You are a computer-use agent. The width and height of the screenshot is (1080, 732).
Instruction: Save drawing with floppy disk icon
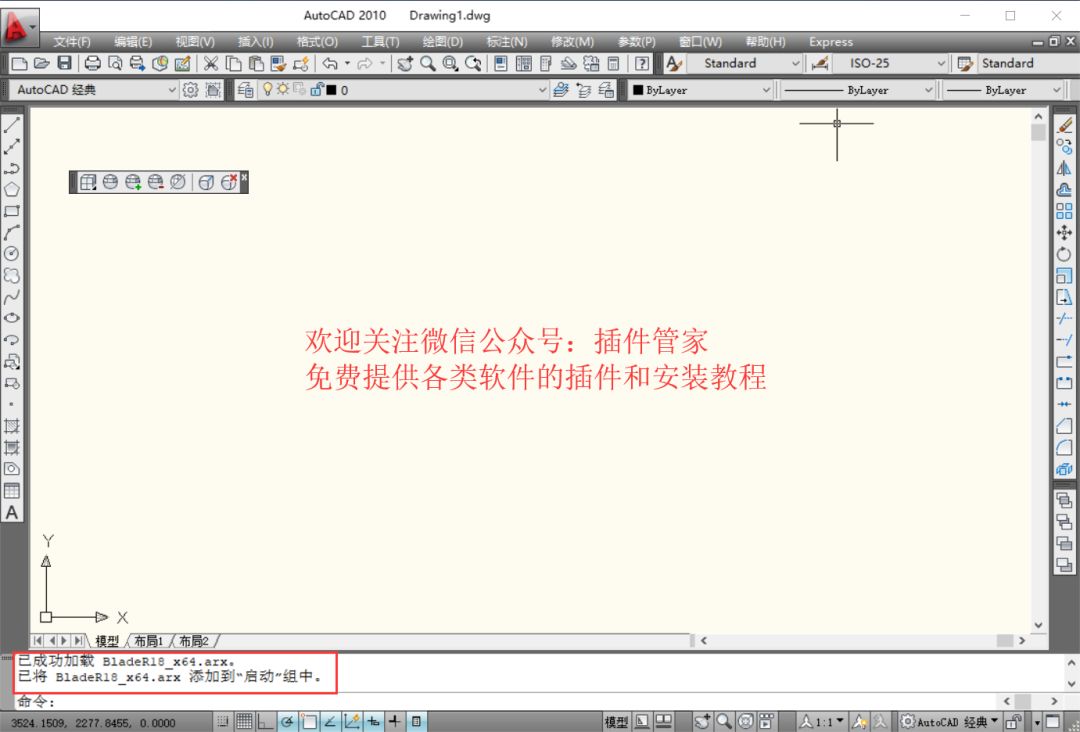click(64, 63)
